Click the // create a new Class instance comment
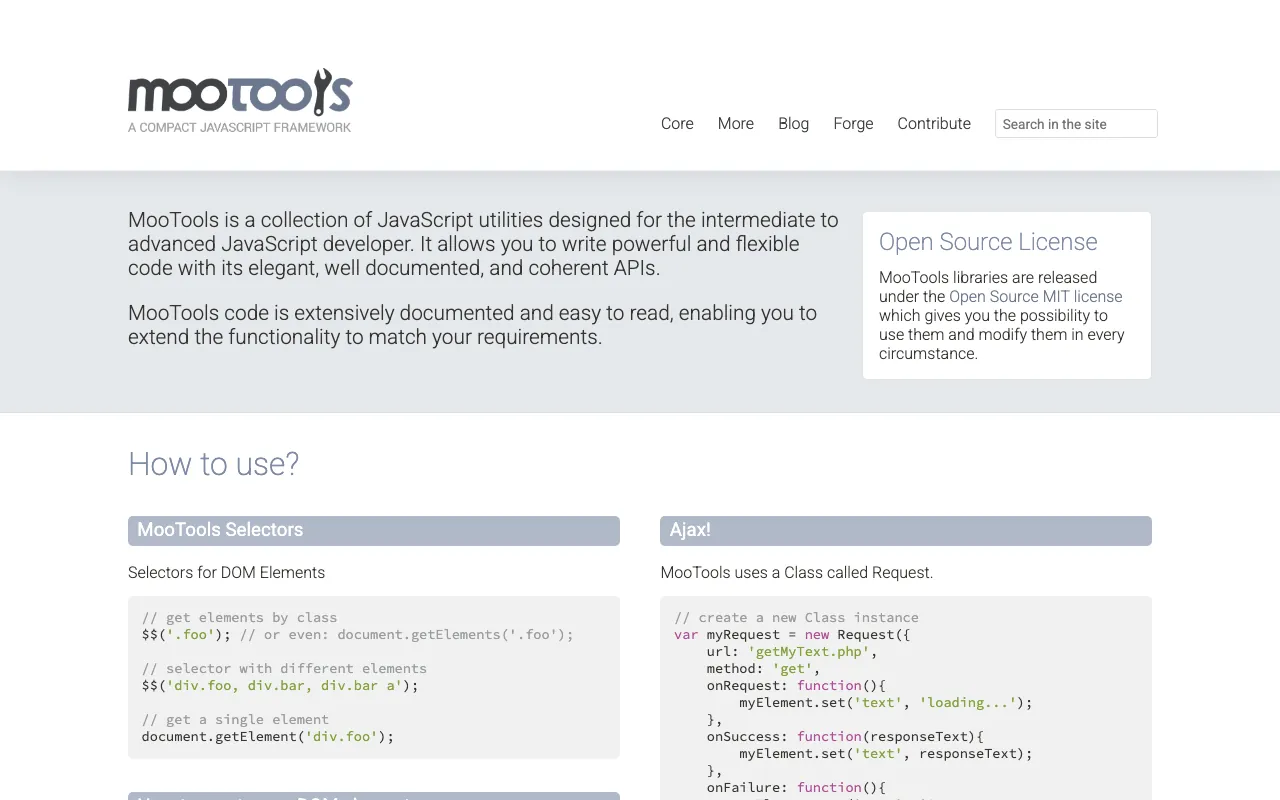 pos(797,618)
